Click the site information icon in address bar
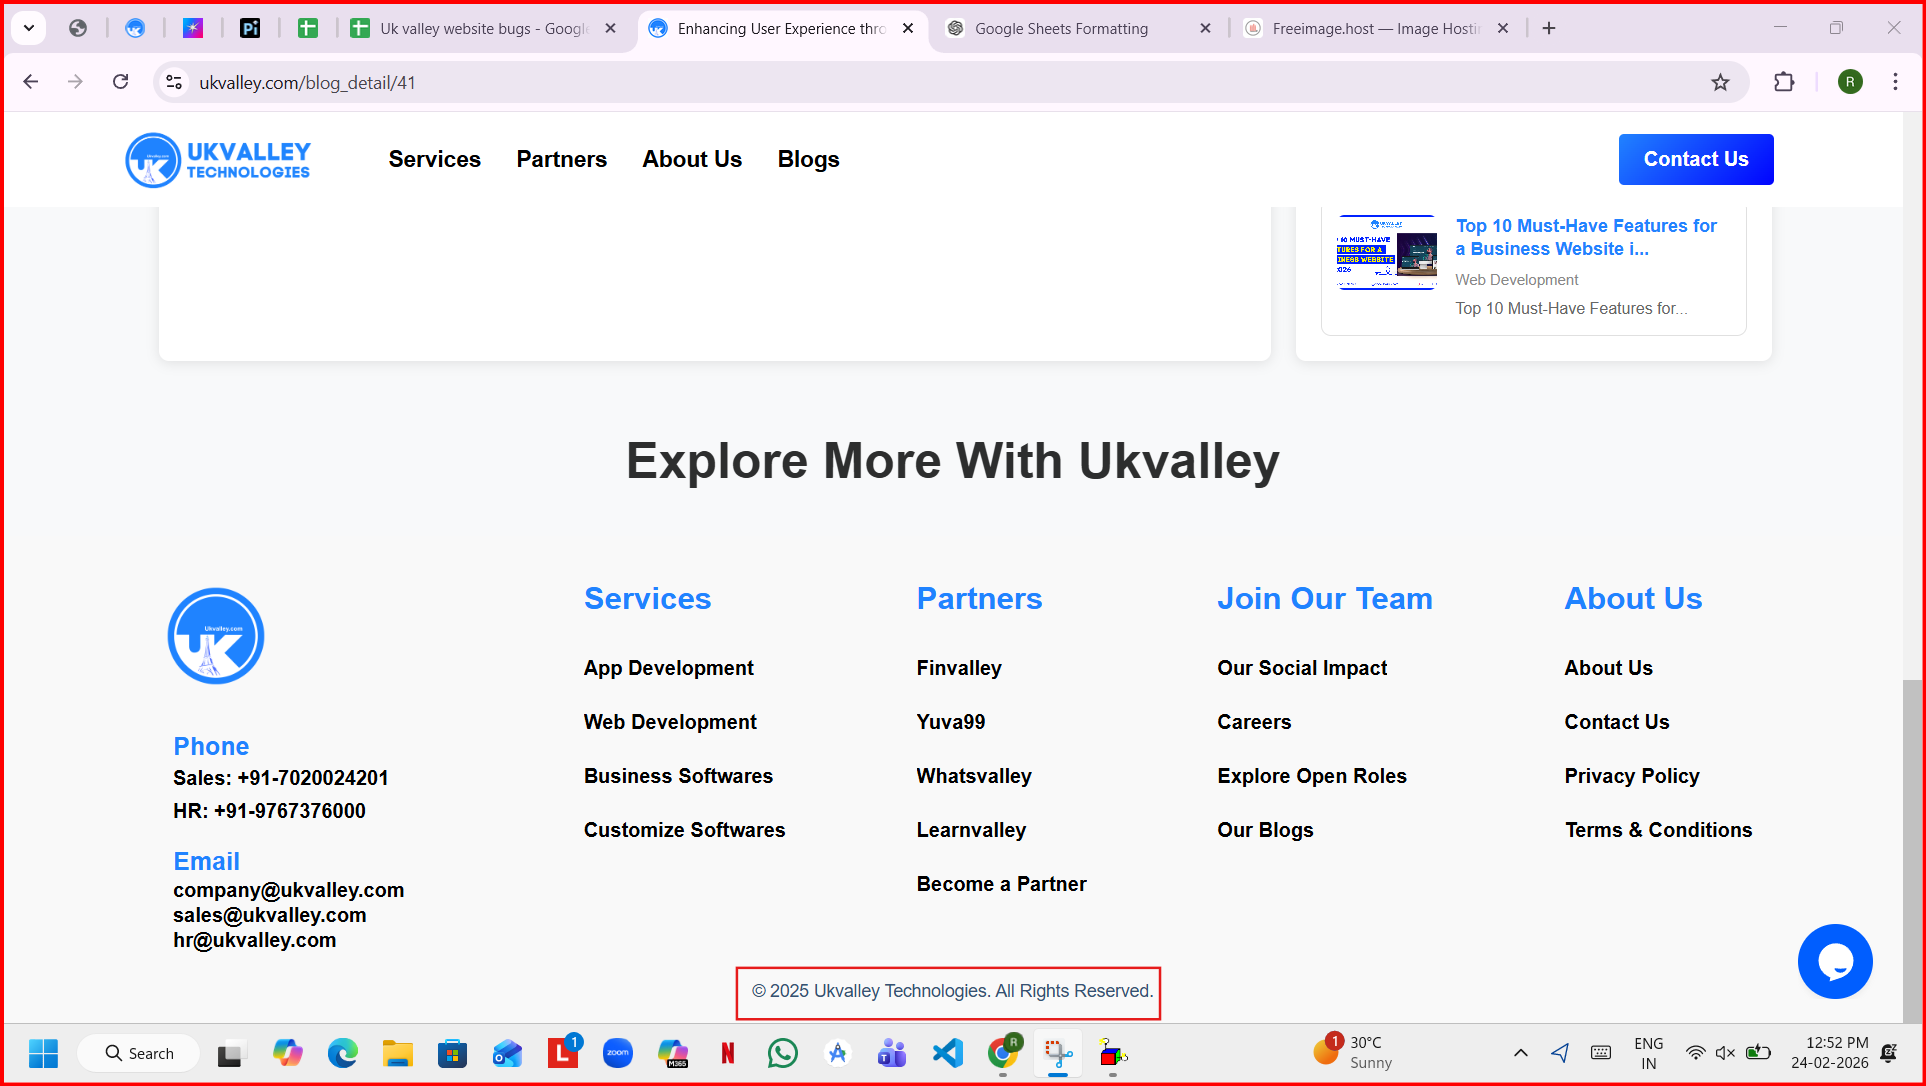This screenshot has width=1926, height=1086. click(174, 82)
